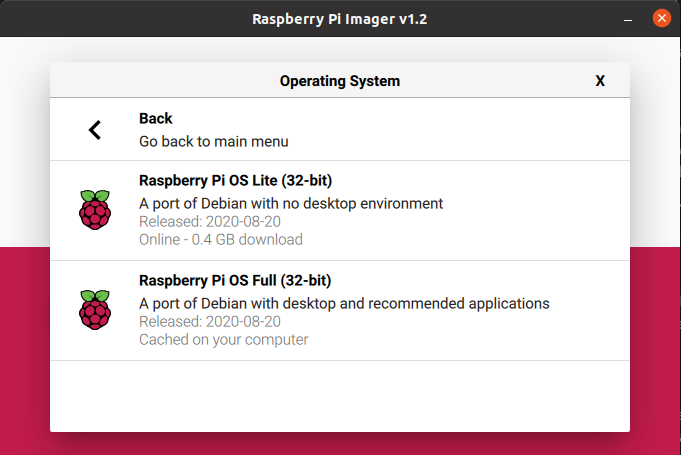Click the bold Back label
This screenshot has width=681, height=455.
pyautogui.click(x=155, y=119)
